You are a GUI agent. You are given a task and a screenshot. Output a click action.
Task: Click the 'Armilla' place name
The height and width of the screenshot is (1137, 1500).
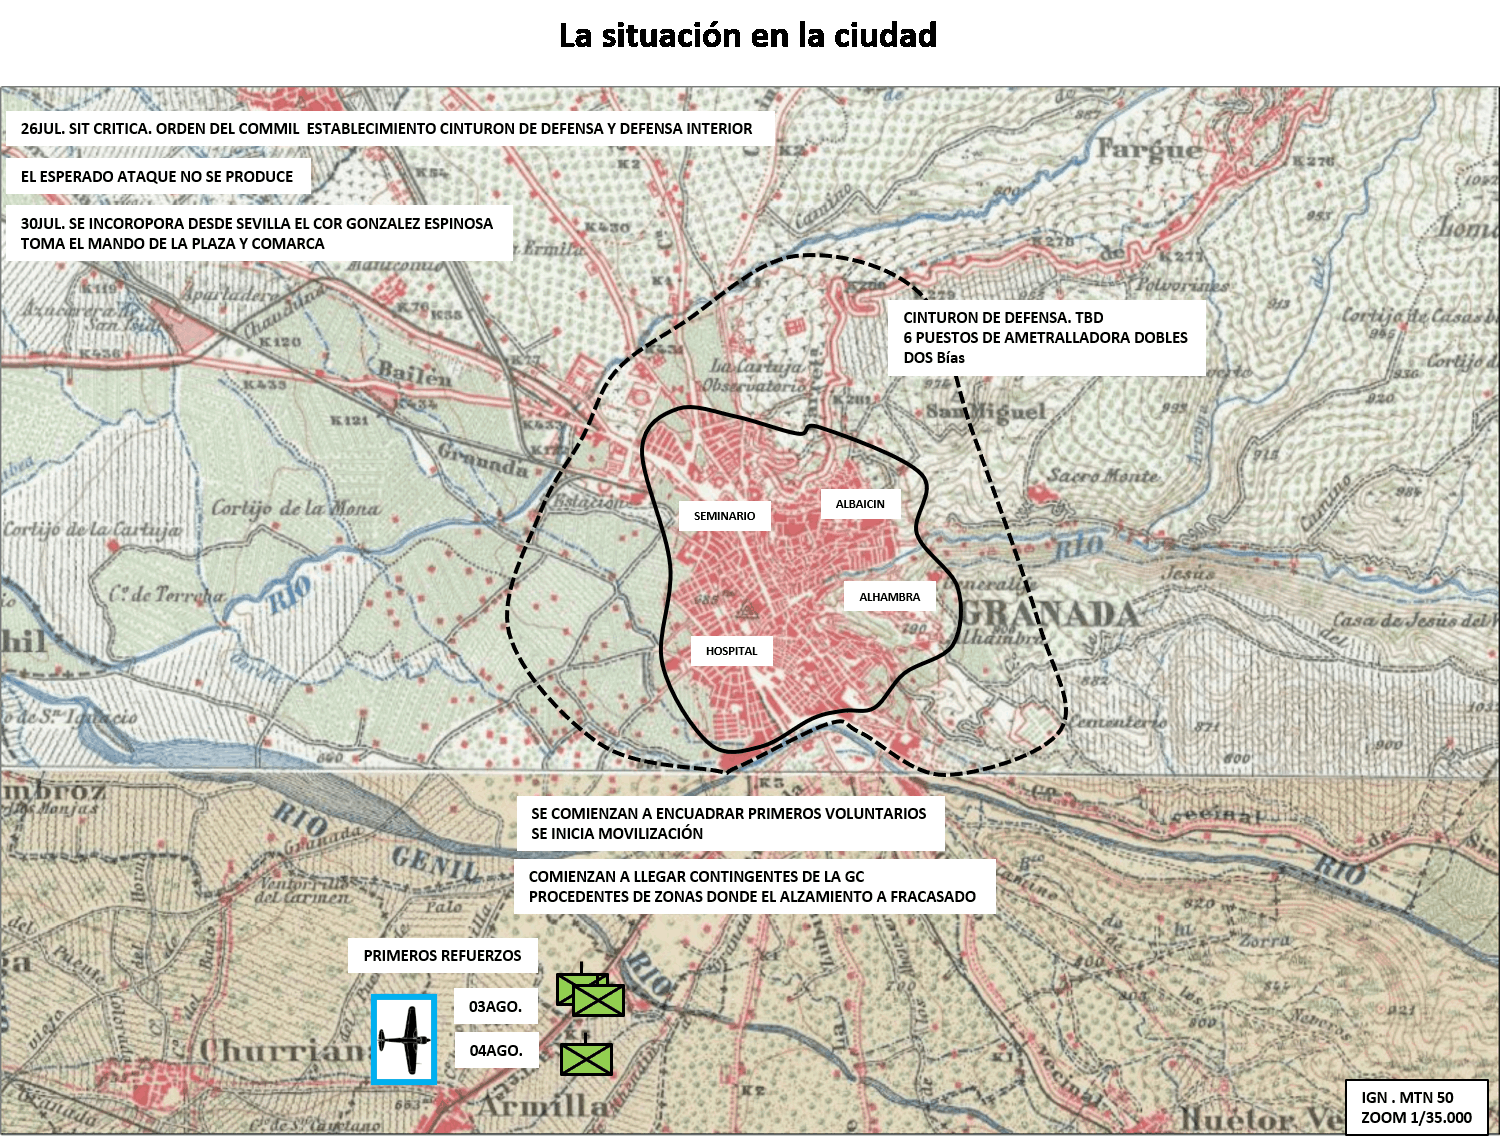click(545, 1107)
